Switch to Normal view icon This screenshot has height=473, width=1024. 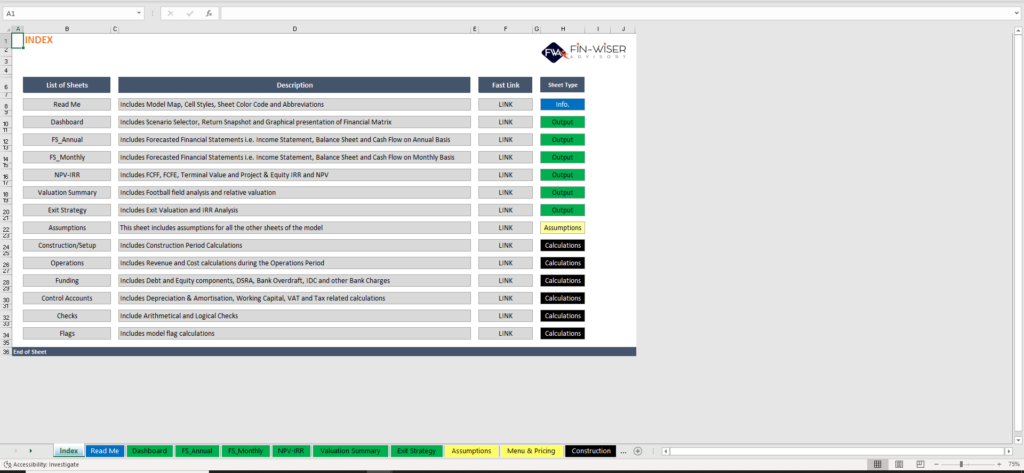877,464
